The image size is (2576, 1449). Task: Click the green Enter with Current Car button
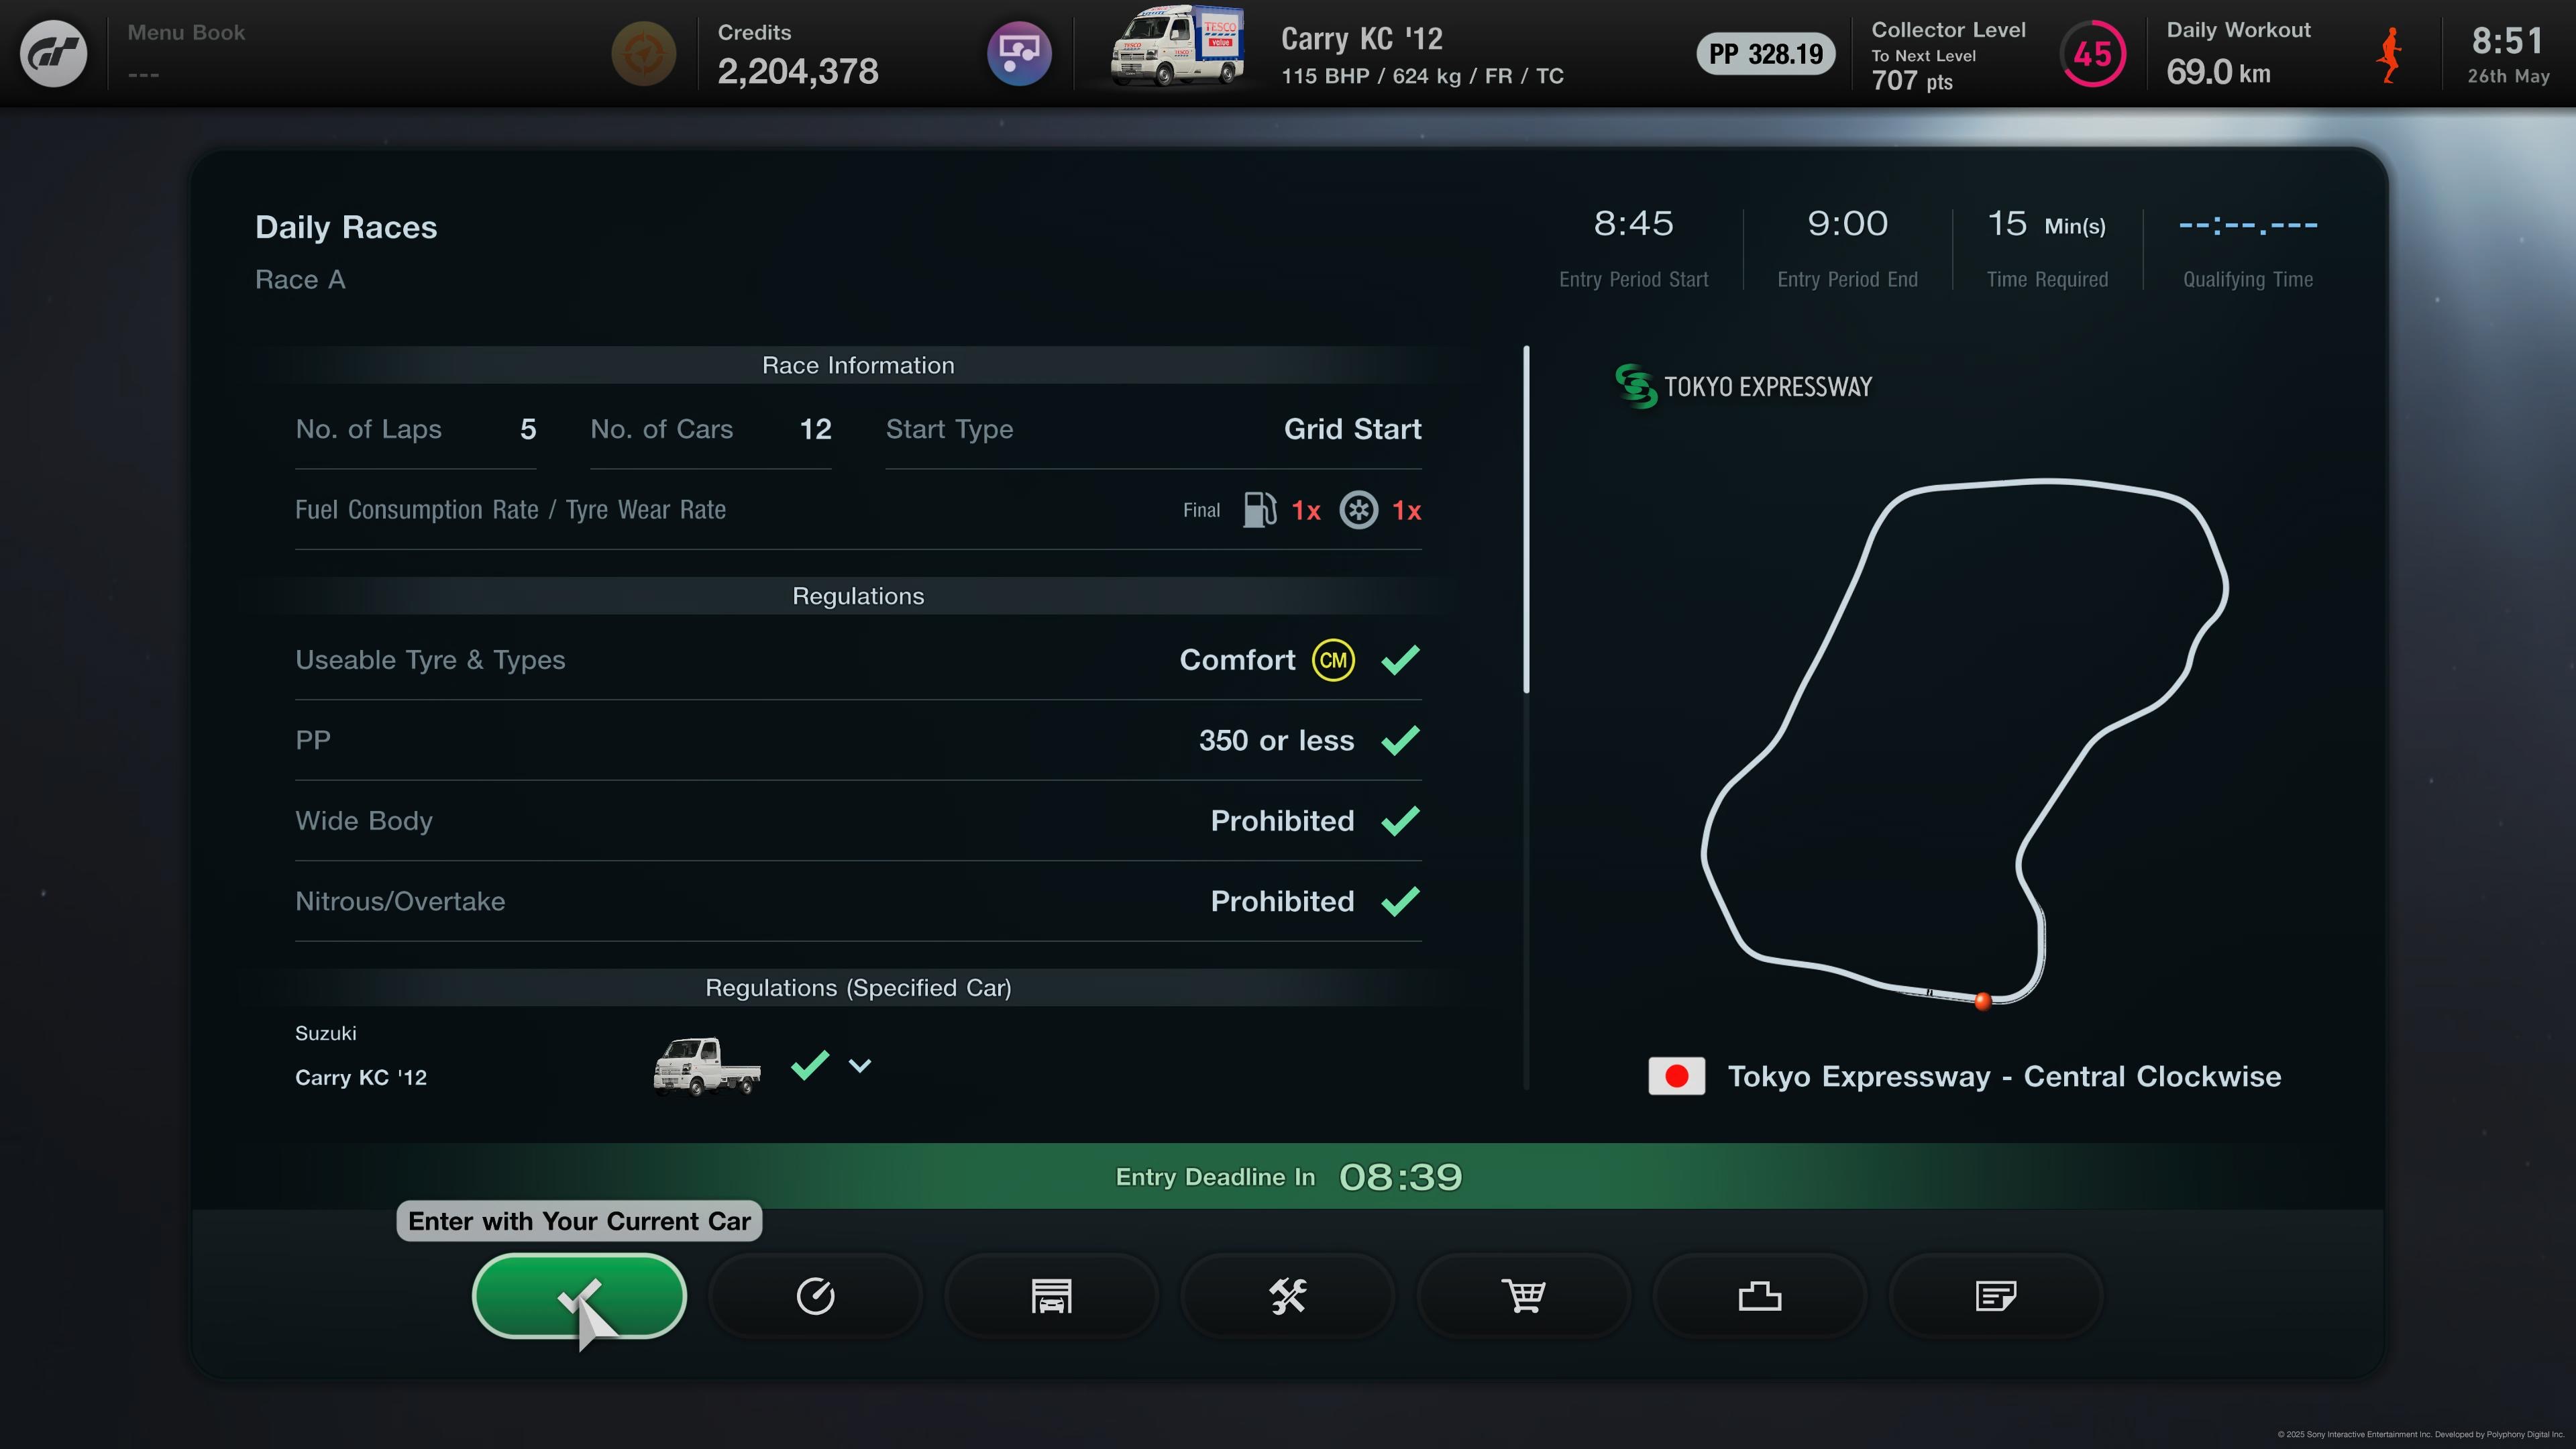click(579, 1295)
